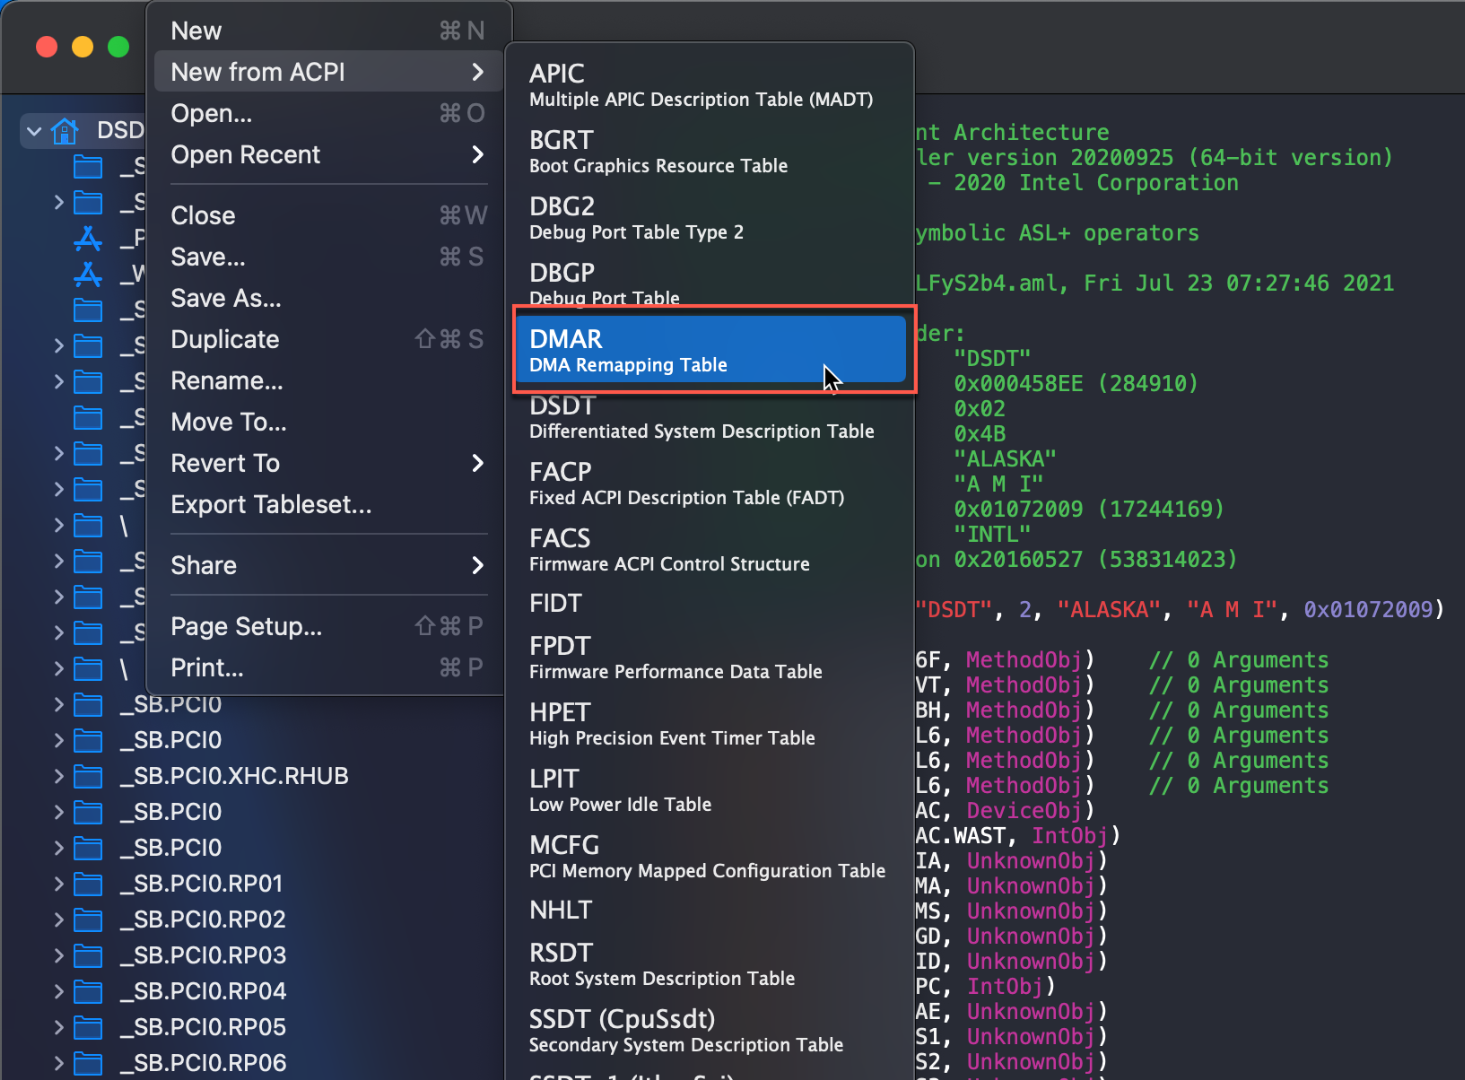Click the folder icon next to _SB.PCI0.RP05
This screenshot has width=1465, height=1080.
(x=88, y=1028)
